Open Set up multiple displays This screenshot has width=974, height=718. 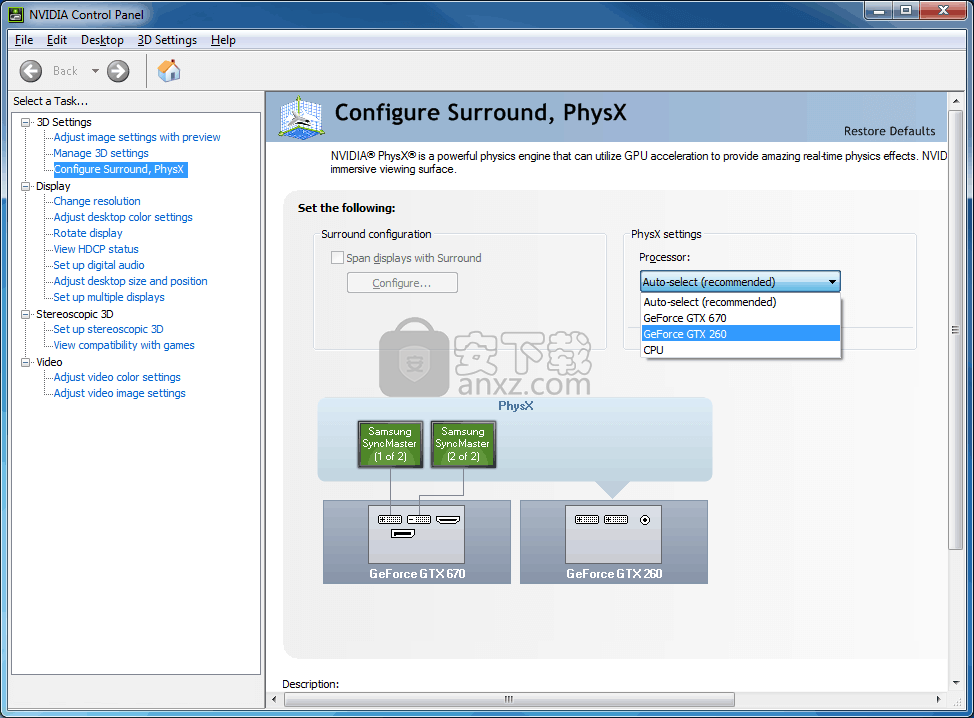coord(109,298)
